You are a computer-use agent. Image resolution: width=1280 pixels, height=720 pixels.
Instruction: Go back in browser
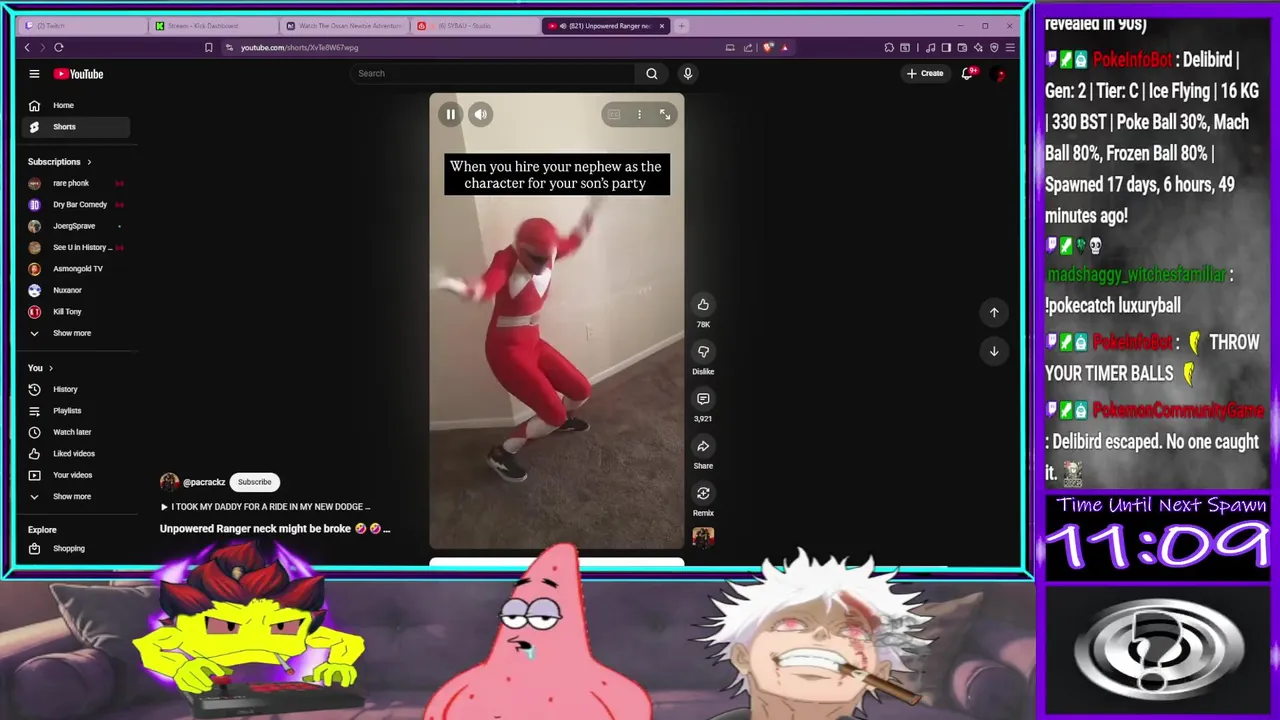[x=27, y=47]
